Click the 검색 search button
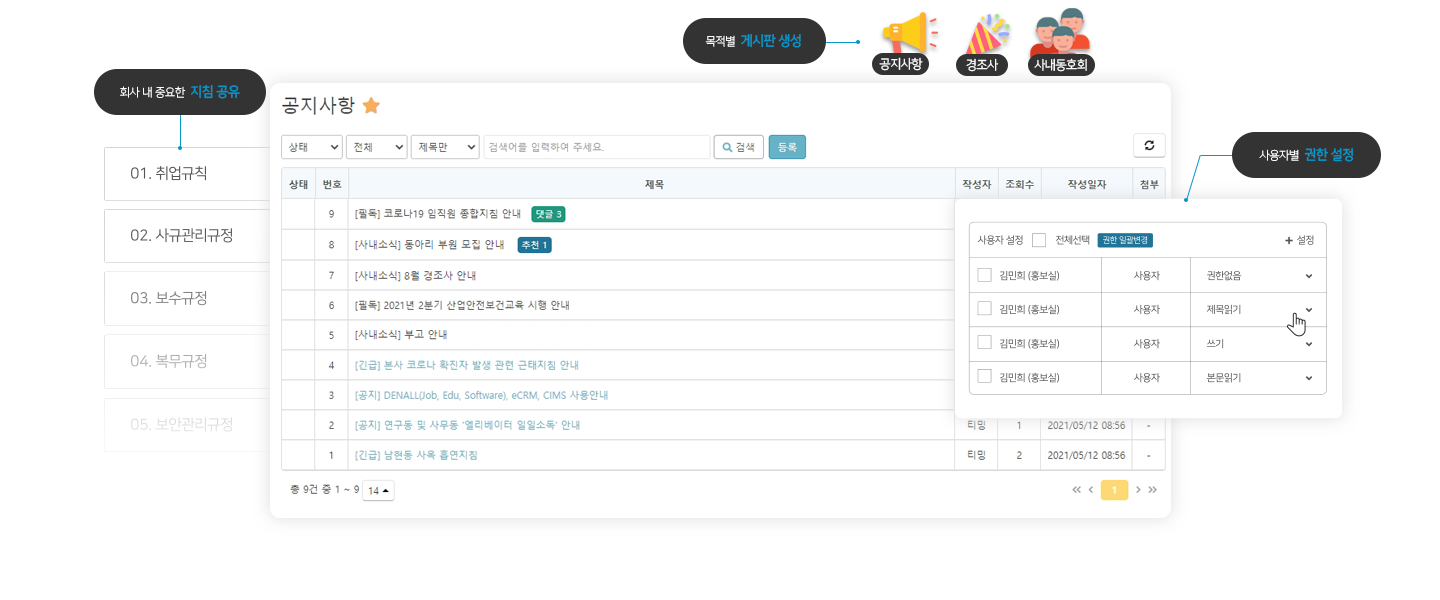The height and width of the screenshot is (600, 1440). coord(738,147)
